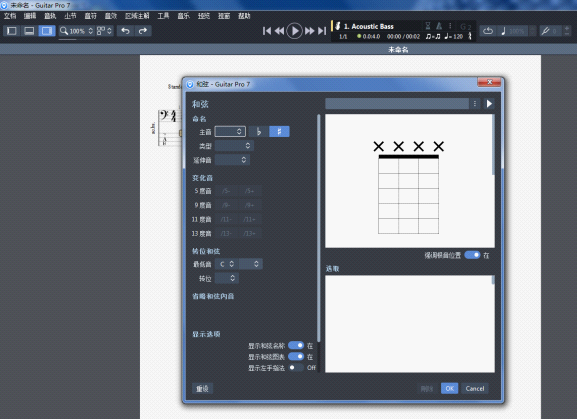This screenshot has height=419, width=577.
Task: Open the 主音 root note dropdown
Action: pyautogui.click(x=230, y=131)
